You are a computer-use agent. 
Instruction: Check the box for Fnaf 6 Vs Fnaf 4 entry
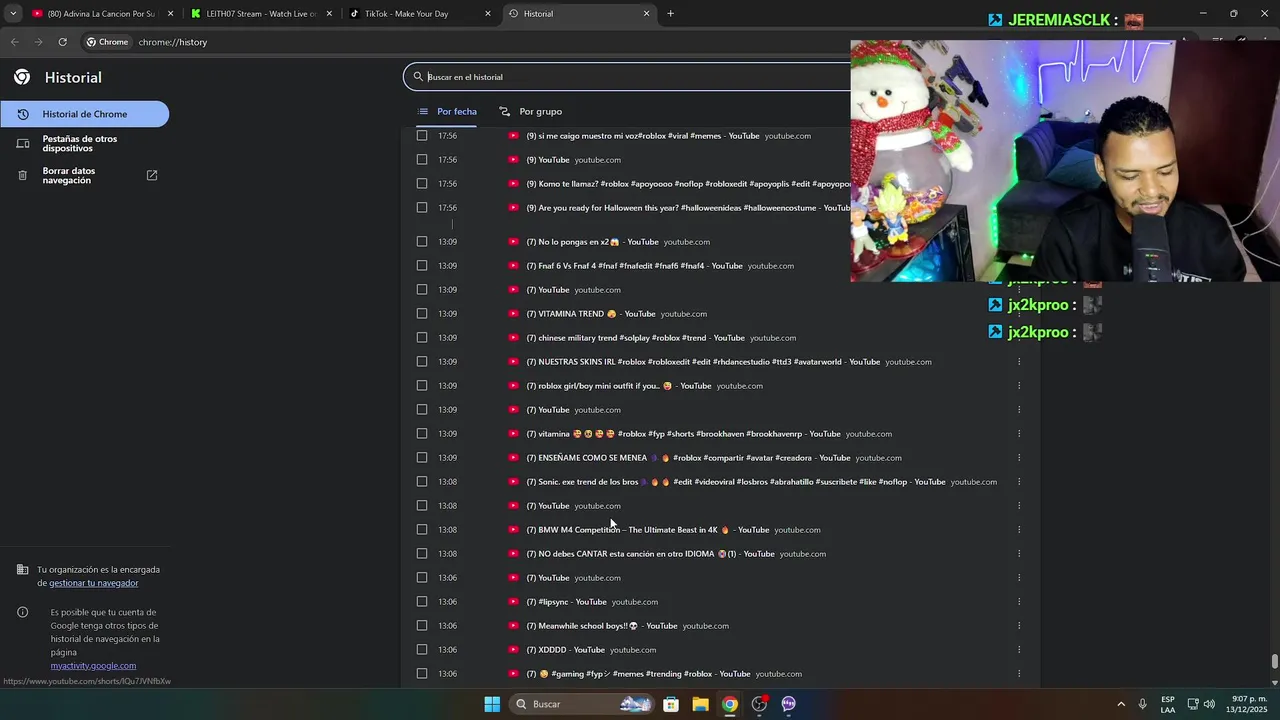[x=422, y=266]
